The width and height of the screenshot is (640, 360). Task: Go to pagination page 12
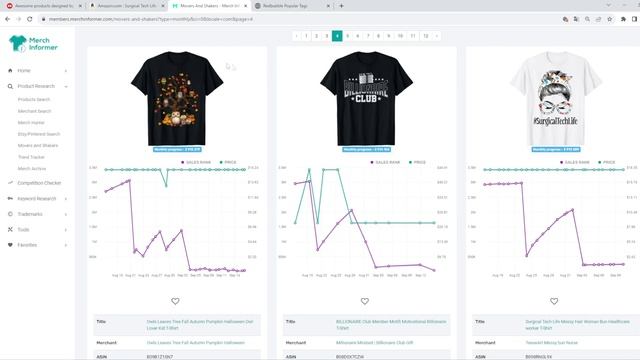pos(426,36)
